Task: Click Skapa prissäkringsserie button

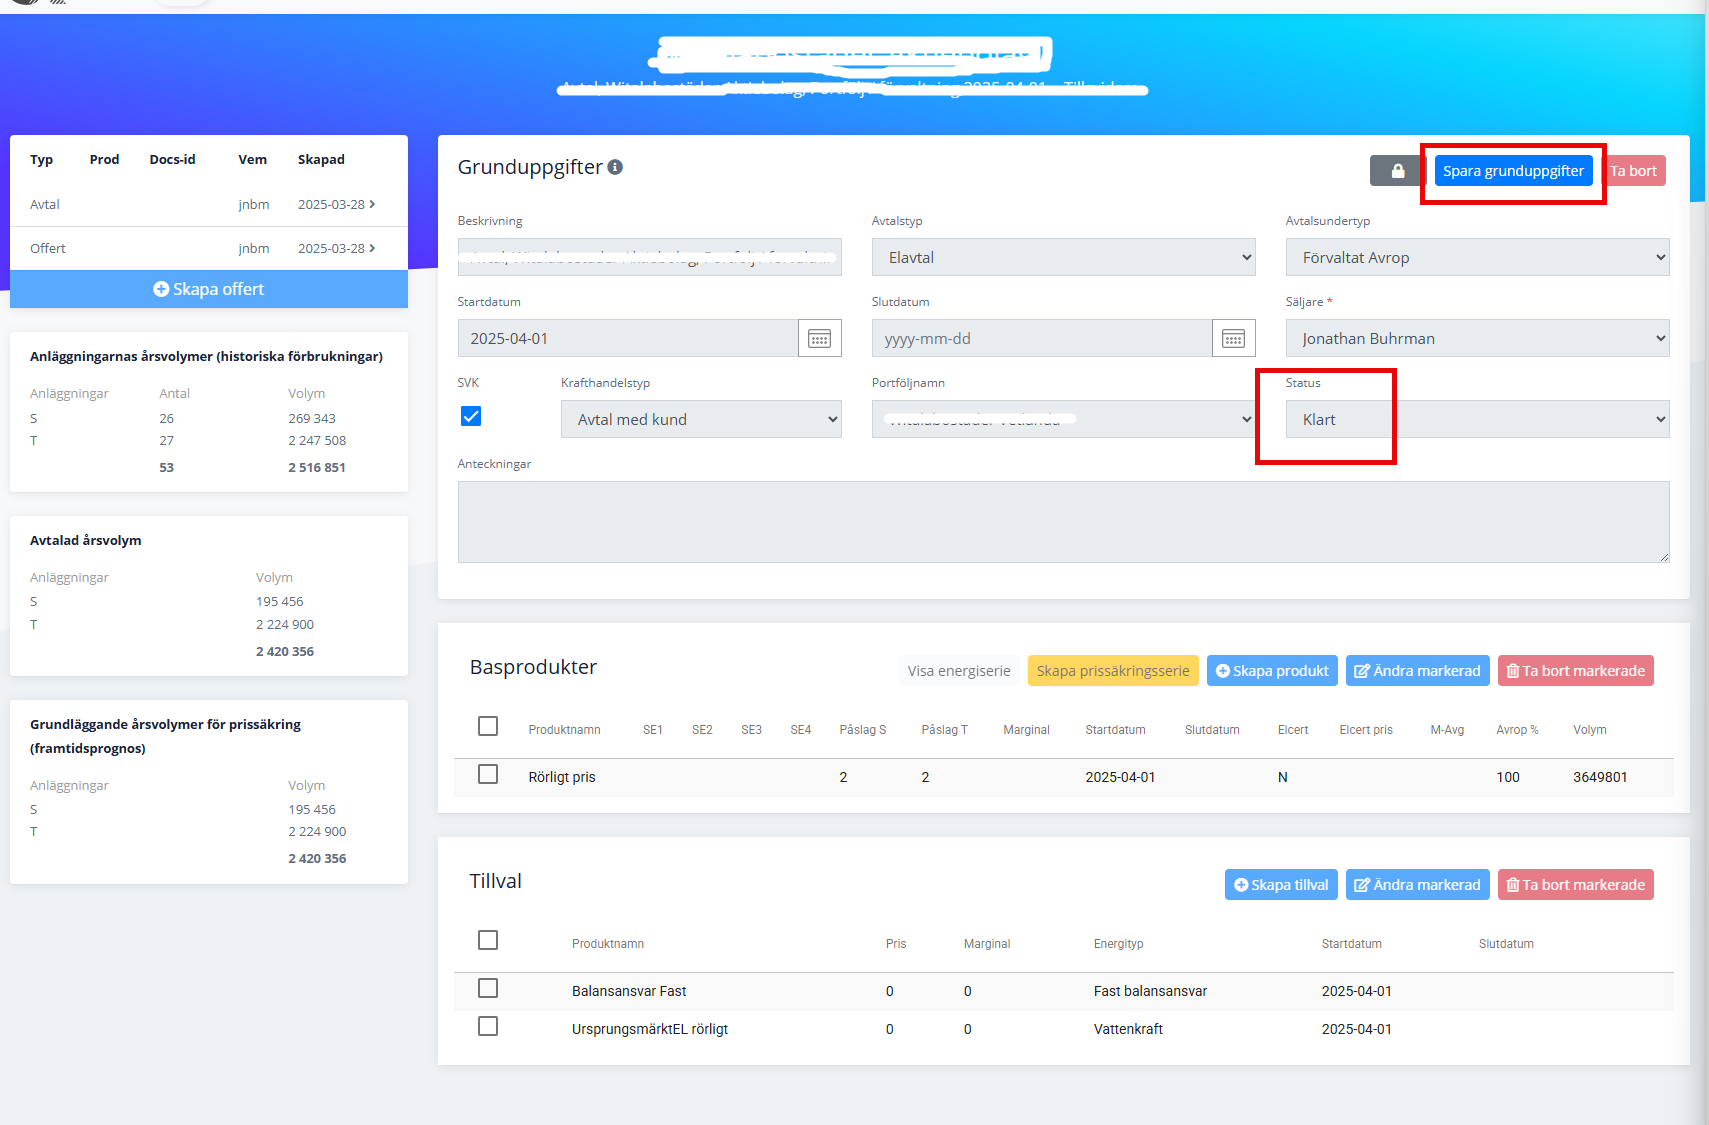Action: click(1112, 671)
